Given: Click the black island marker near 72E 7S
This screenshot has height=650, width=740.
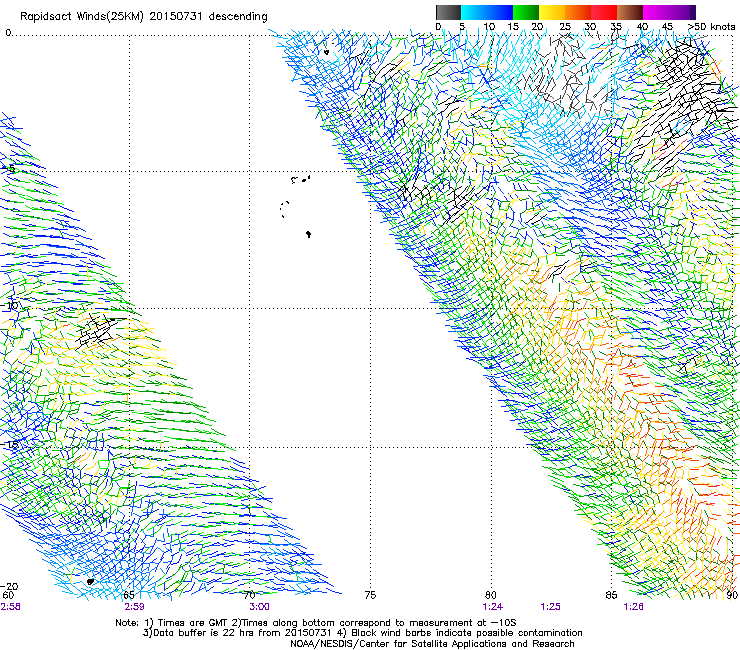Looking at the screenshot, I should point(309,234).
